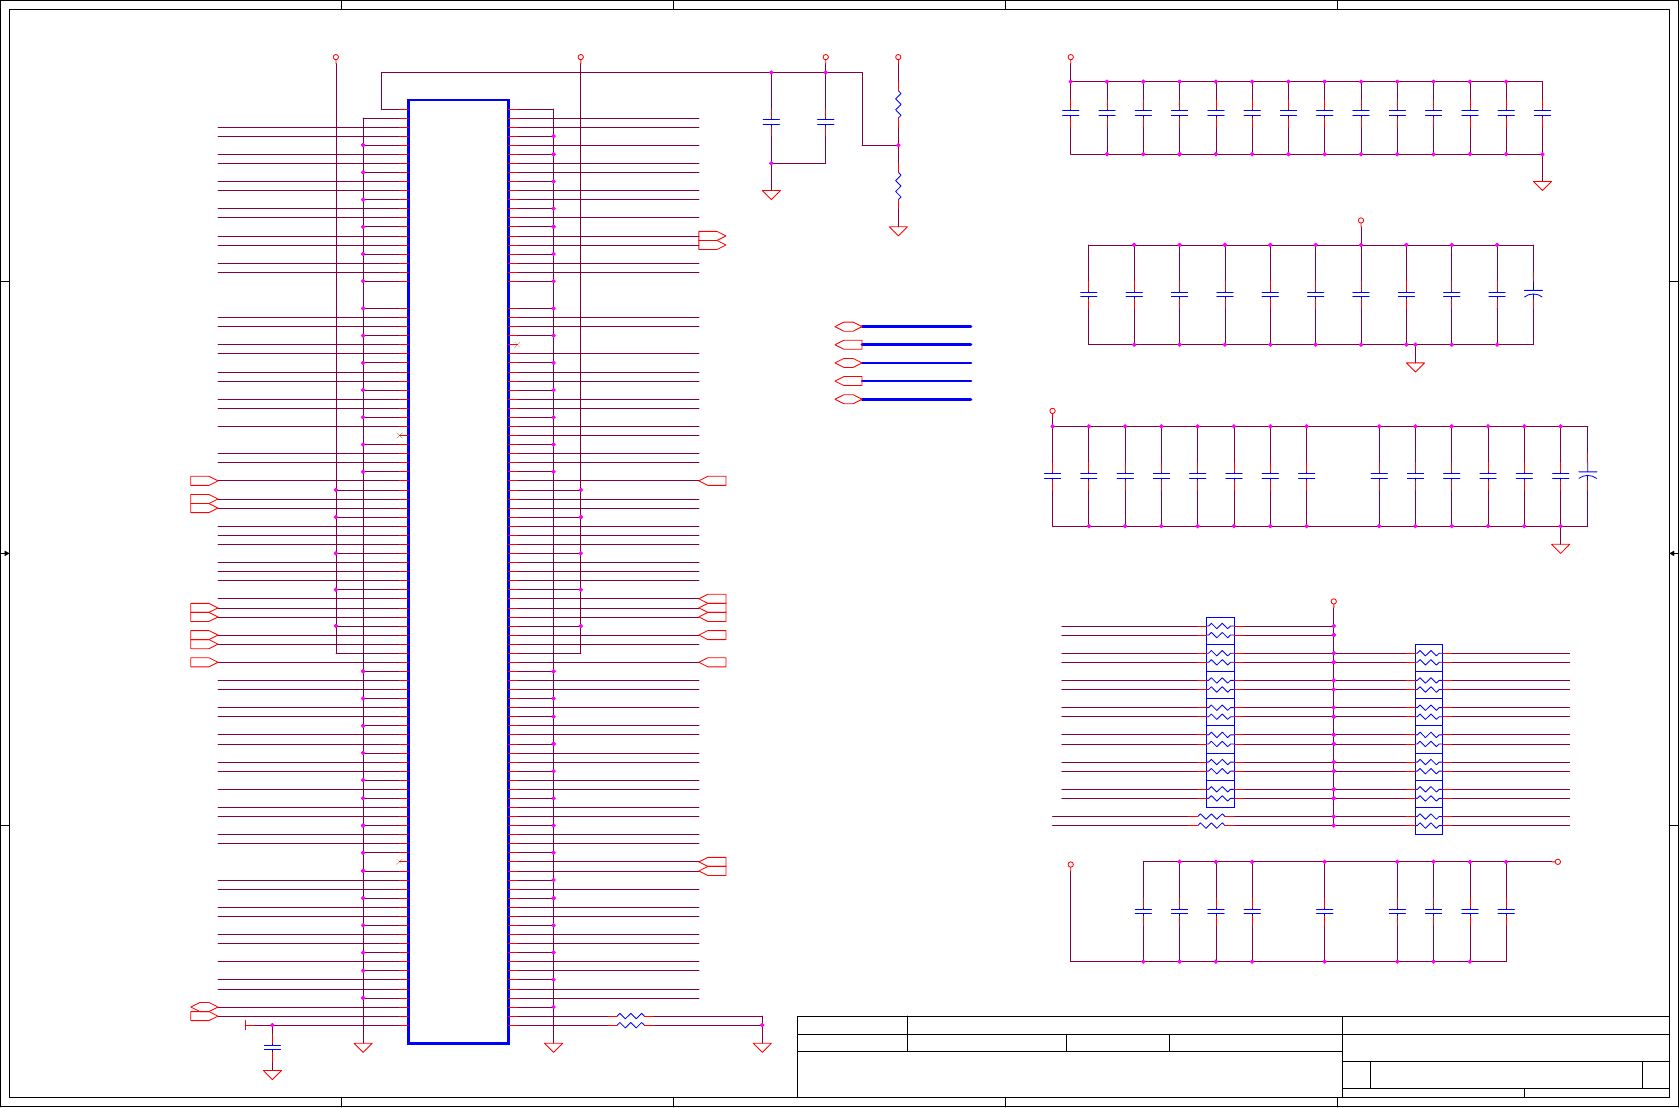Select the capacitor below the IC's bottom-left corner
Viewport: 1680px width, 1108px height.
click(272, 1046)
